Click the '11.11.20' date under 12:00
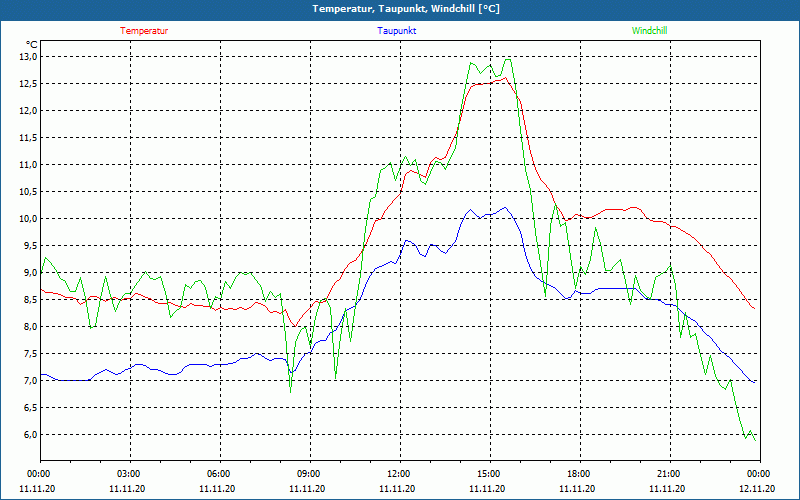 point(397,489)
